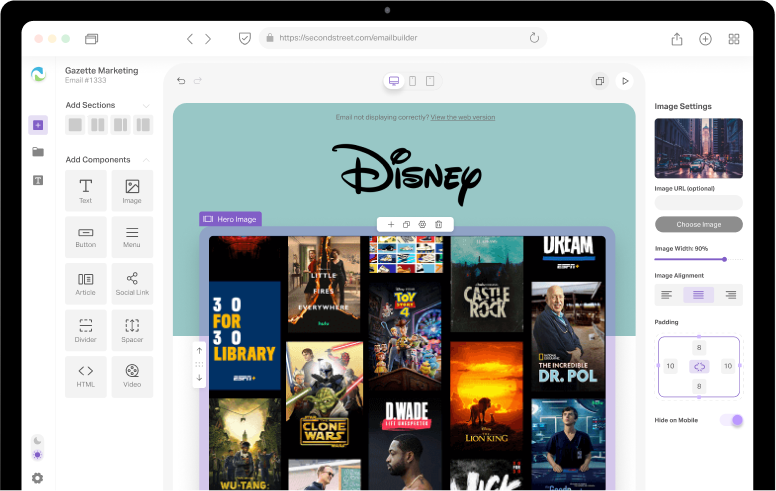
Task: Delete the Hero Image block
Action: coord(438,224)
